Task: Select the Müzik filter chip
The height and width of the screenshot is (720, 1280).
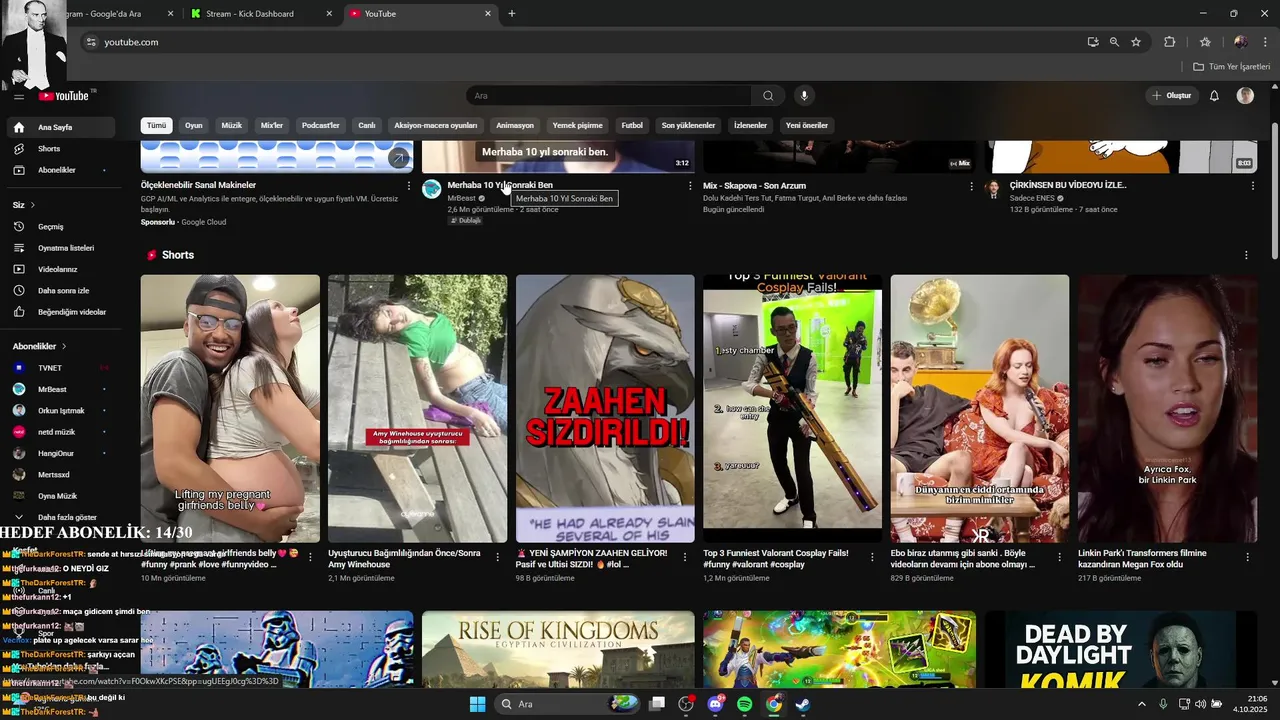Action: click(x=232, y=126)
